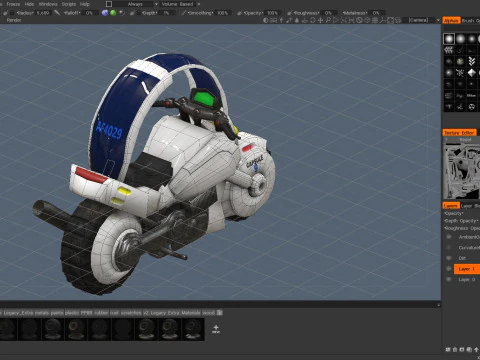Screen dimensions: 480x360
Task: Select the first smart material preview sphere
Action: pos(7,329)
